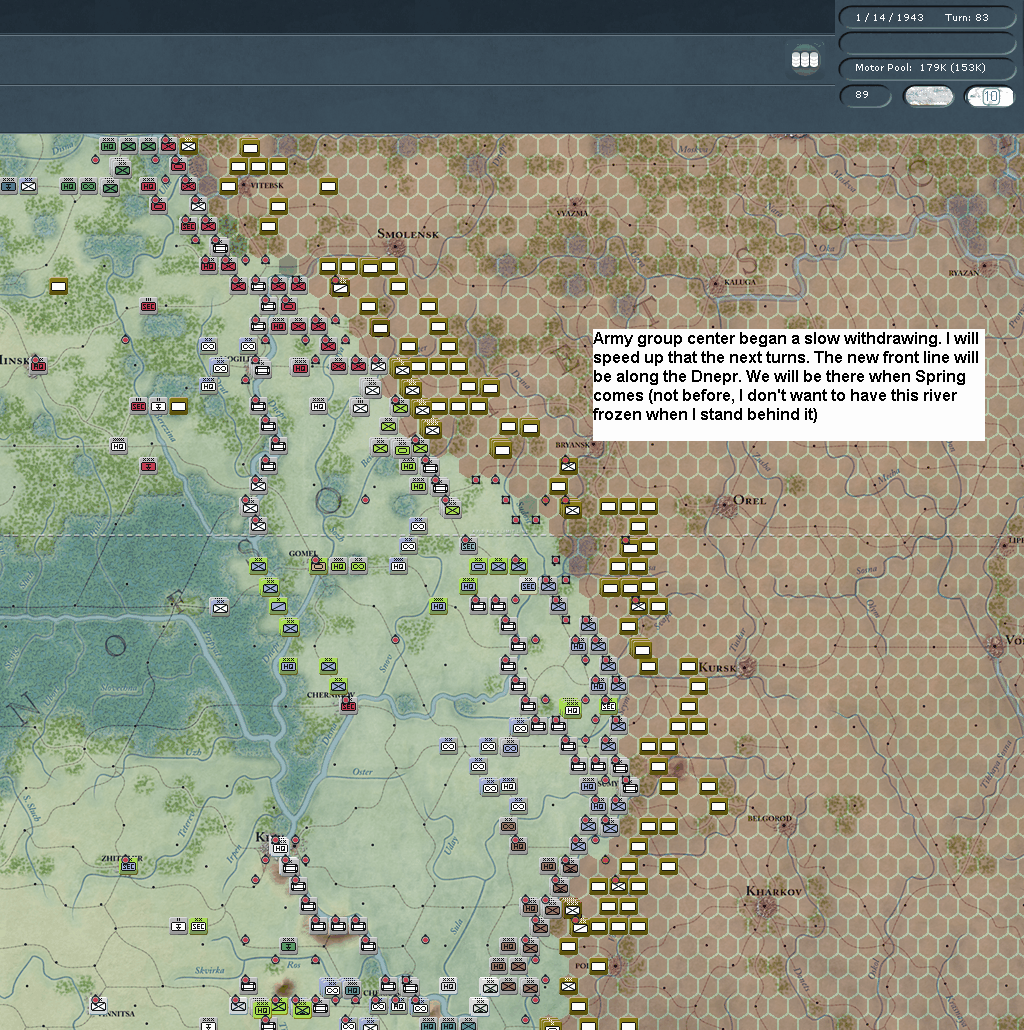The image size is (1024, 1030).
Task: Select white II battalion counter on the Berezina
Action: point(158,406)
